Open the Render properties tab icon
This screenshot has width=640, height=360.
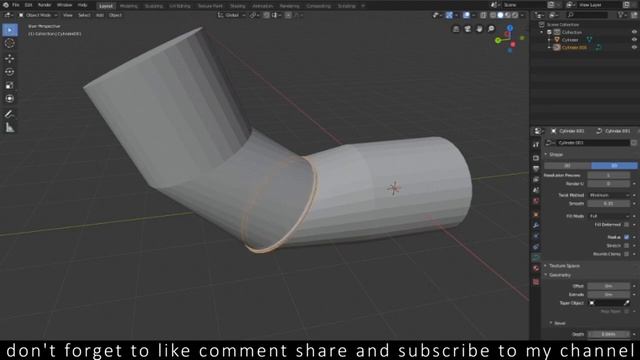[x=536, y=158]
